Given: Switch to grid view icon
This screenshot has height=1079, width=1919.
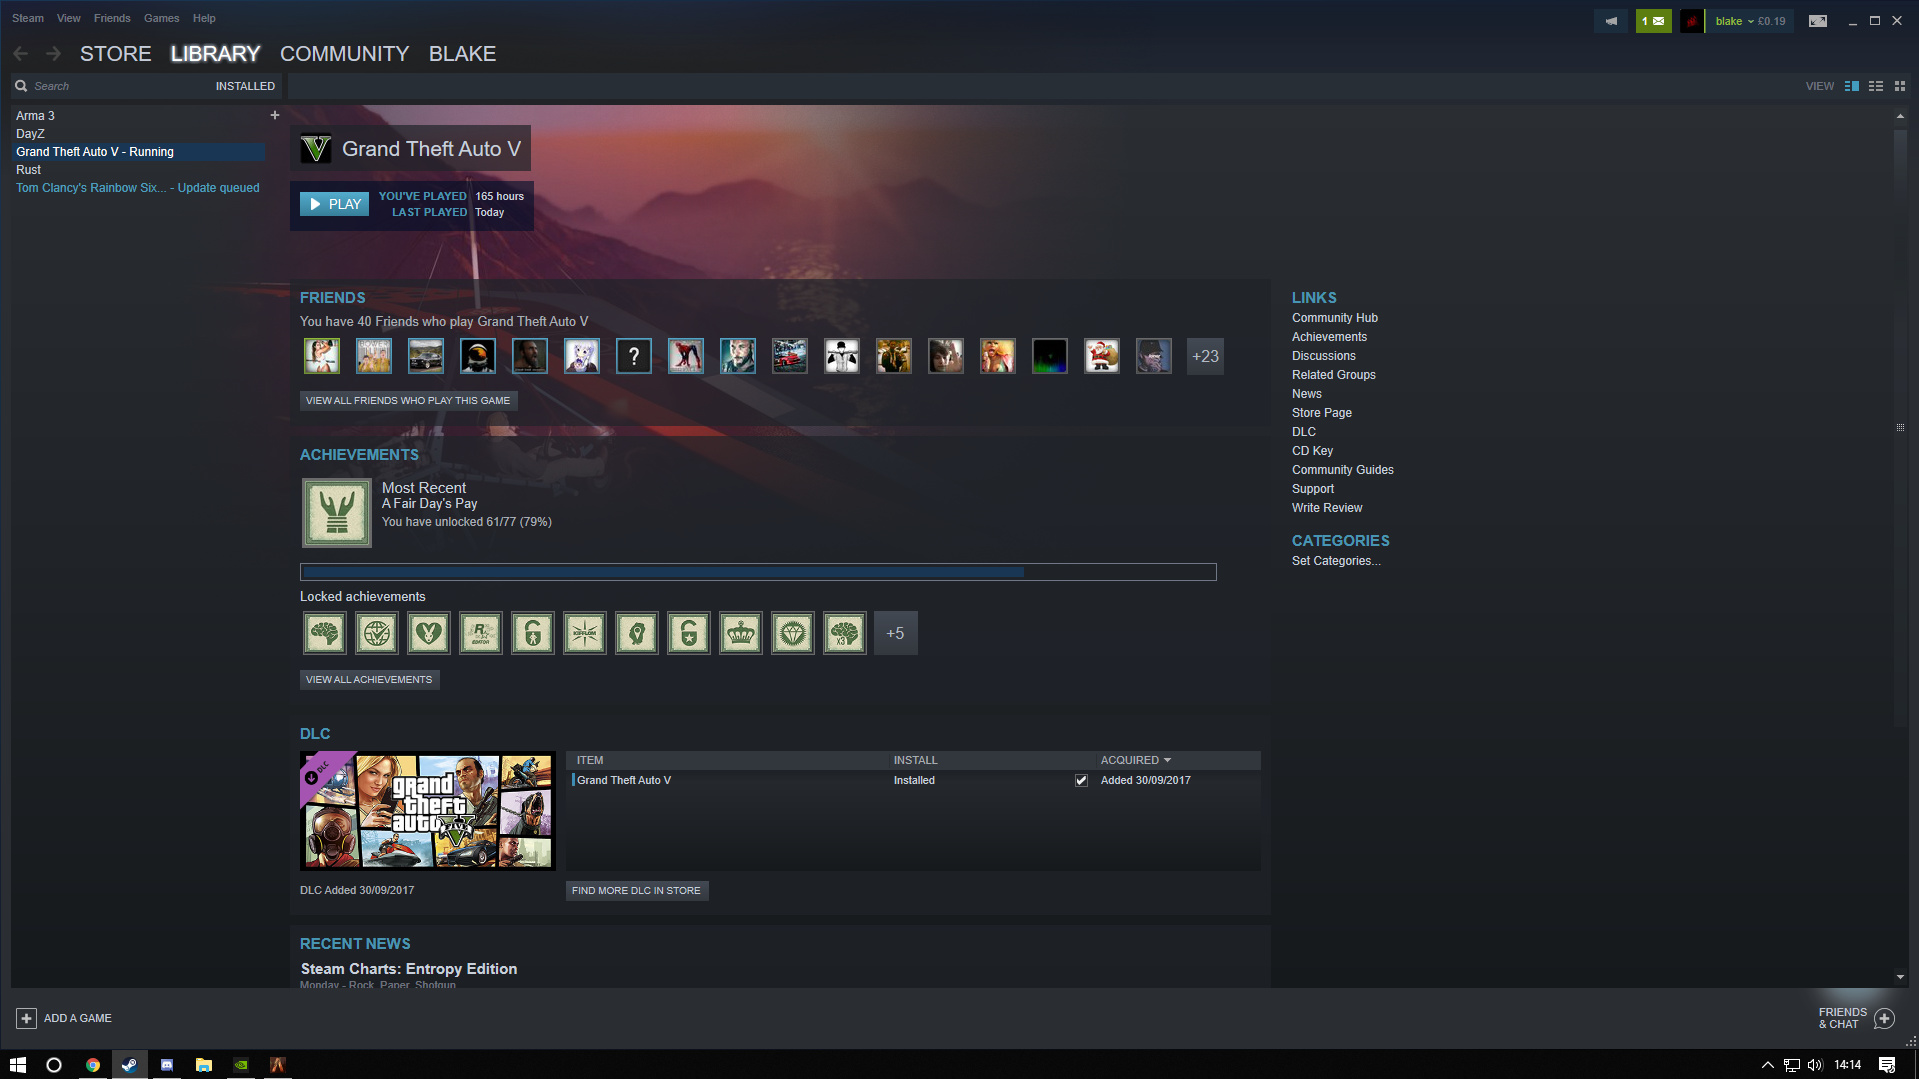Looking at the screenshot, I should 1900,86.
